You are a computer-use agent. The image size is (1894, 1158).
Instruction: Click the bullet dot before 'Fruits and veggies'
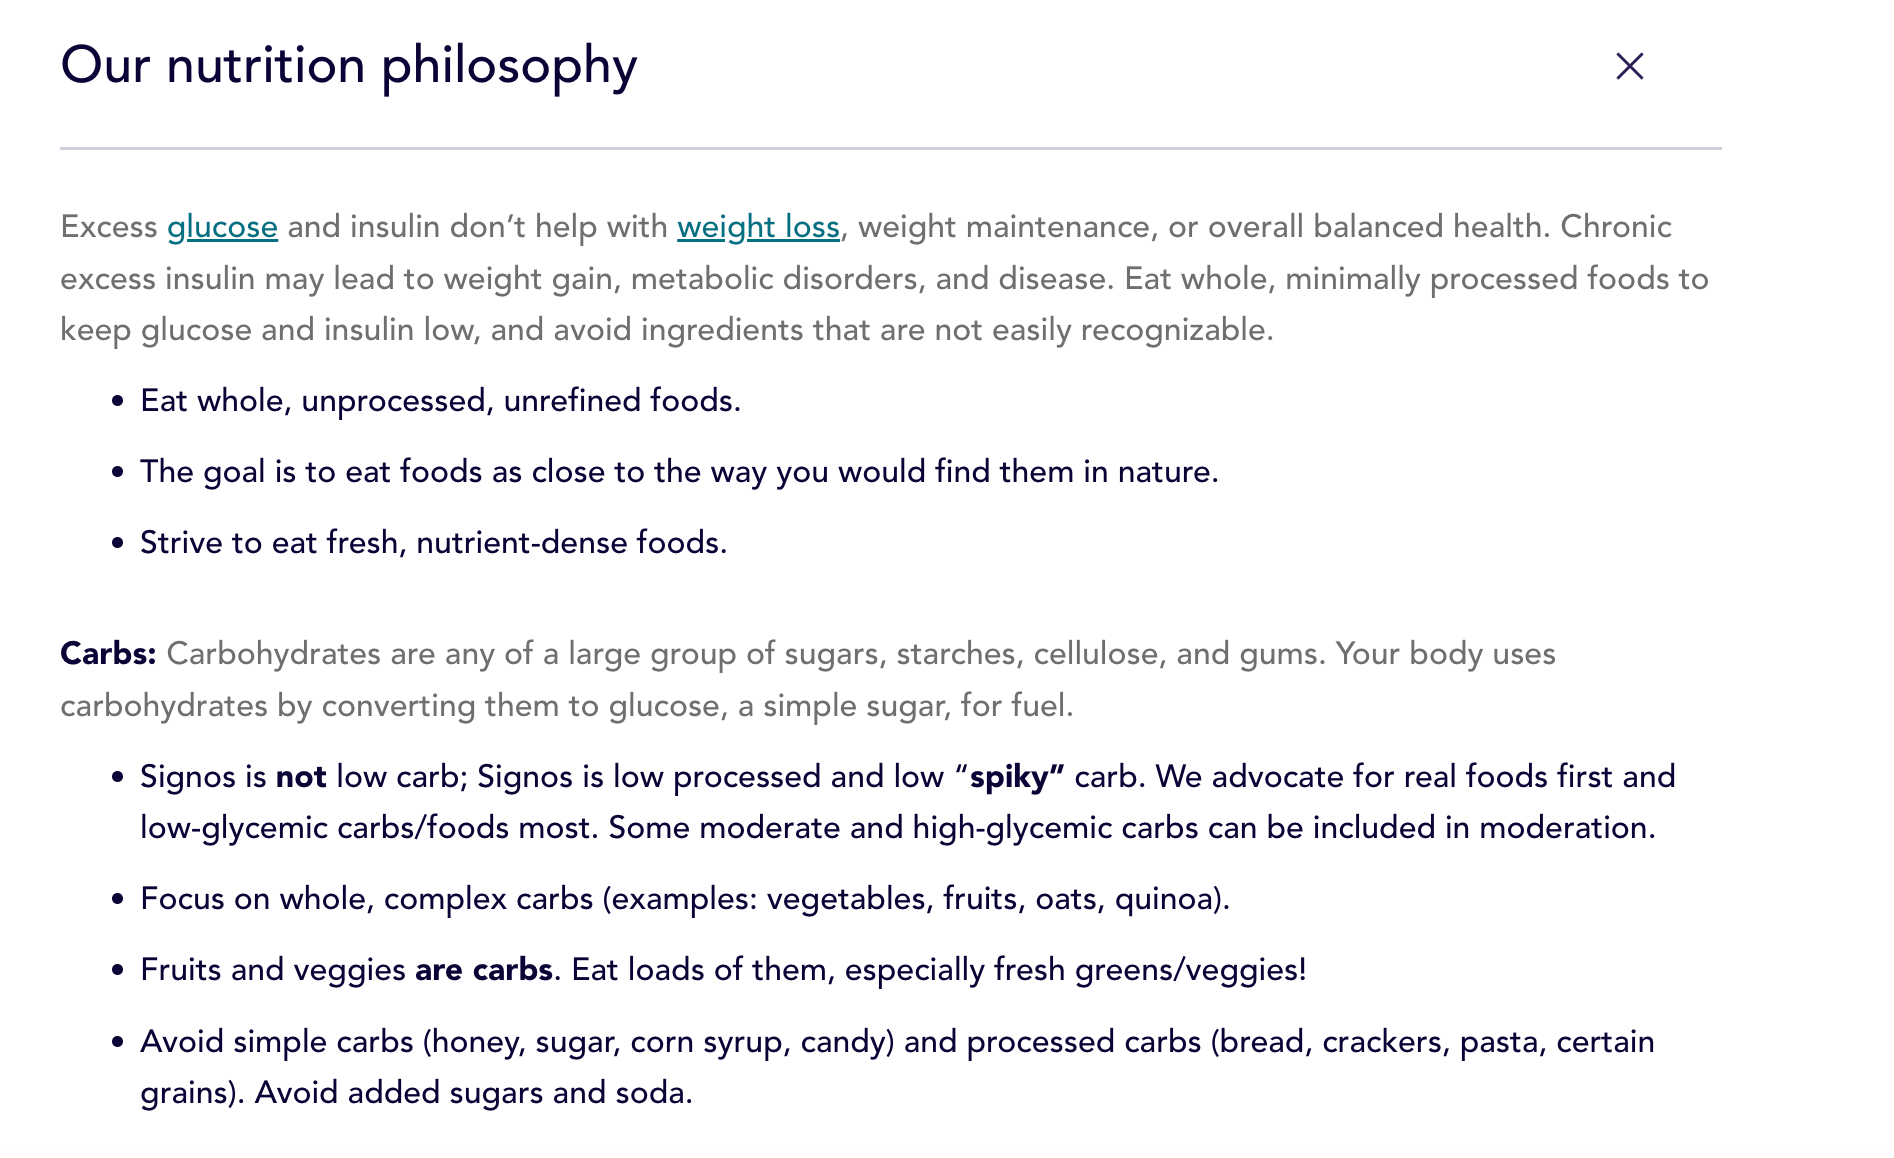(x=118, y=970)
